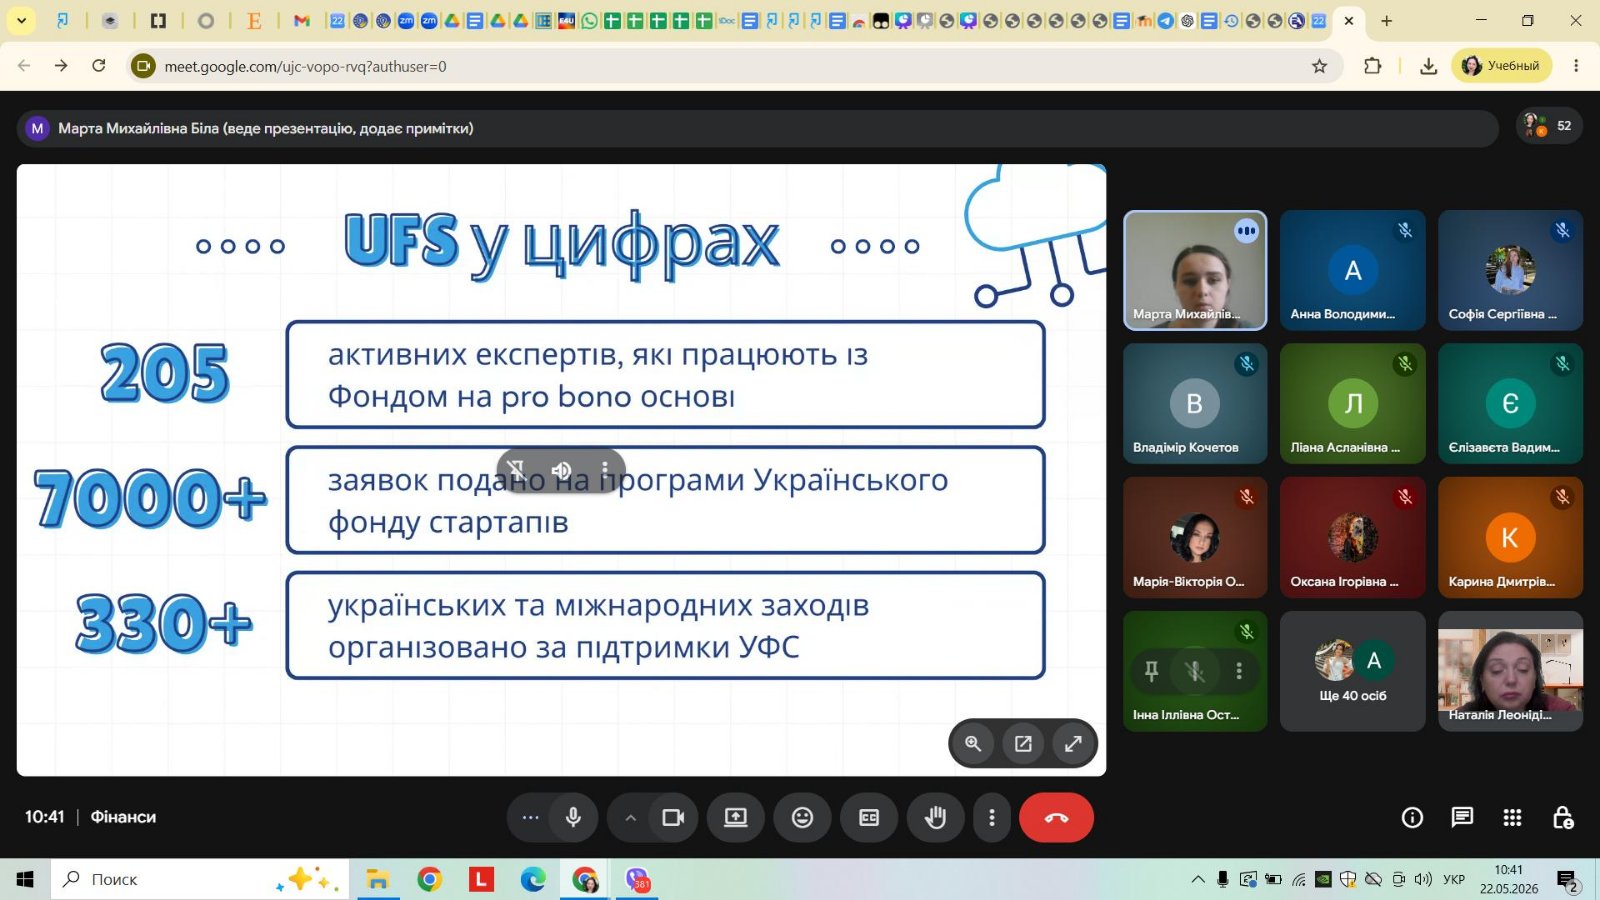The width and height of the screenshot is (1600, 900).
Task: Select Софія Сергіївна participant tile
Action: 1510,270
